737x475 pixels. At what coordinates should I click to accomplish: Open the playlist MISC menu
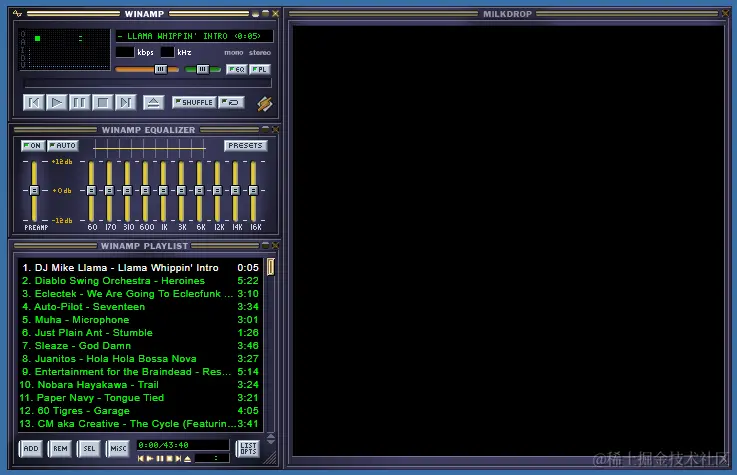pos(118,449)
